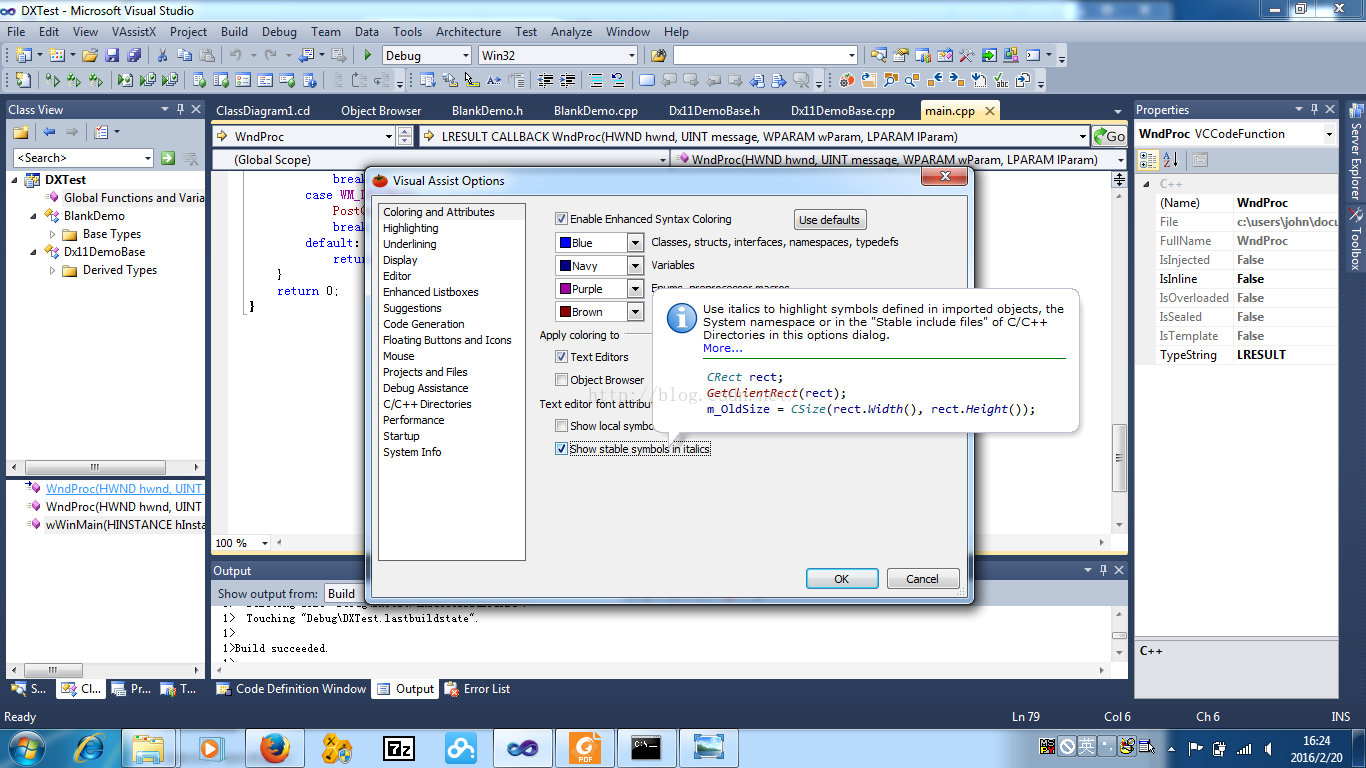Switch to the Error List tab

tap(477, 689)
